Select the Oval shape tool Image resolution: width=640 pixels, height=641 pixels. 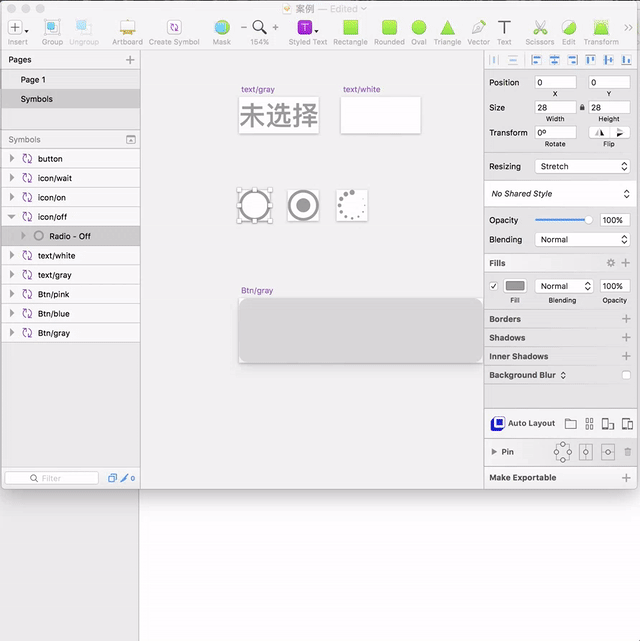click(x=418, y=27)
